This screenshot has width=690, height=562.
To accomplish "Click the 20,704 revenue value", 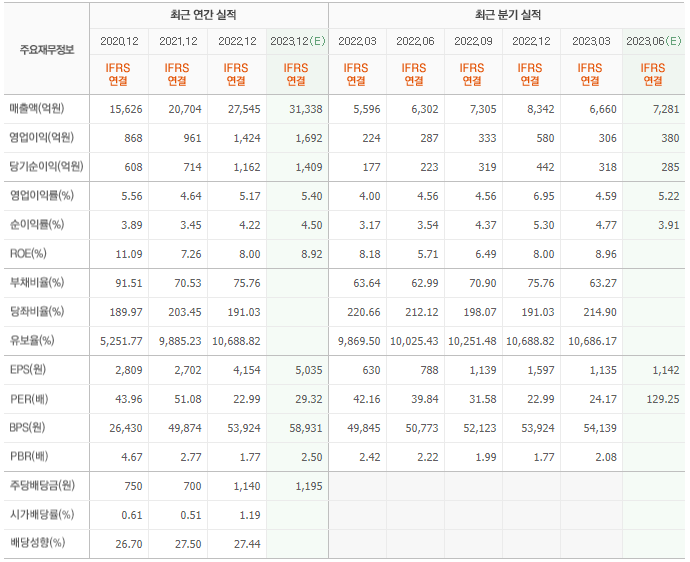I will [185, 109].
